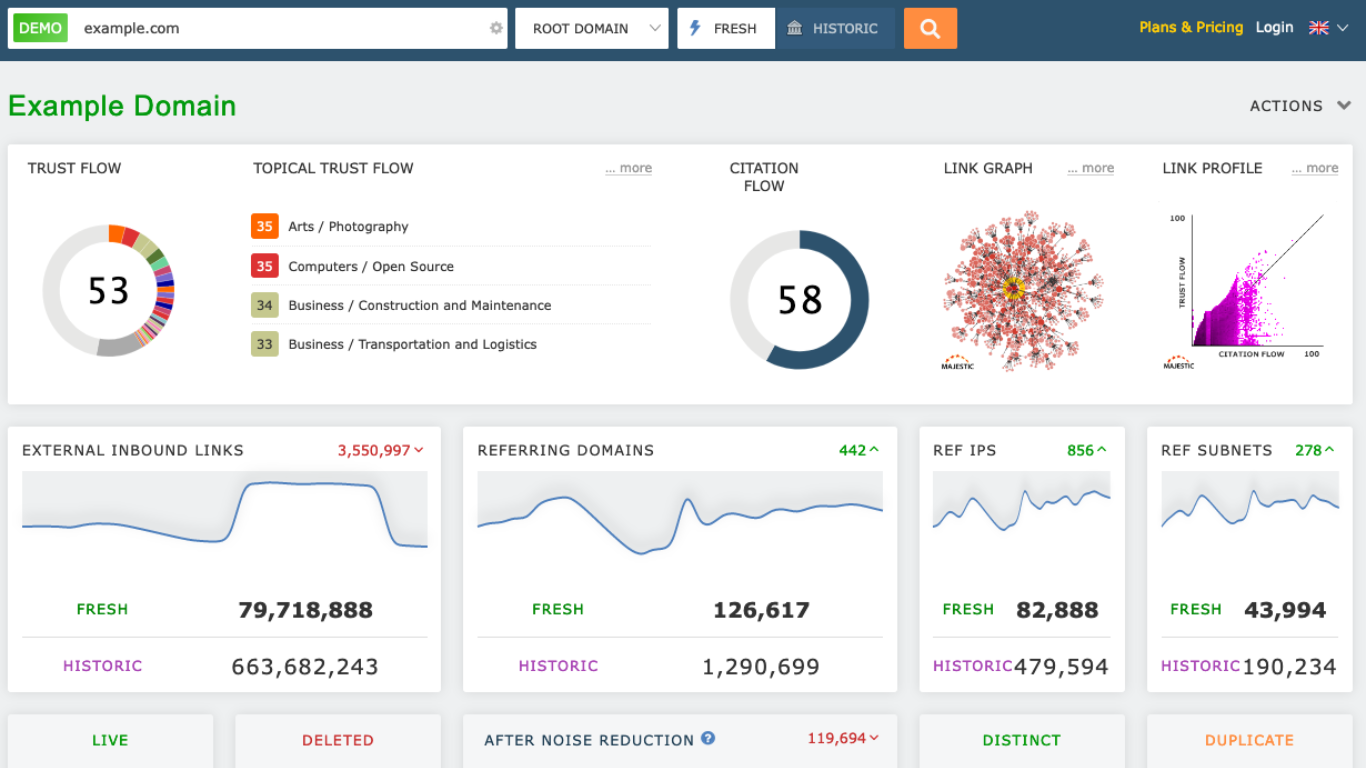The width and height of the screenshot is (1366, 768).
Task: Open the ROOT DOMAIN dropdown
Action: pyautogui.click(x=591, y=28)
